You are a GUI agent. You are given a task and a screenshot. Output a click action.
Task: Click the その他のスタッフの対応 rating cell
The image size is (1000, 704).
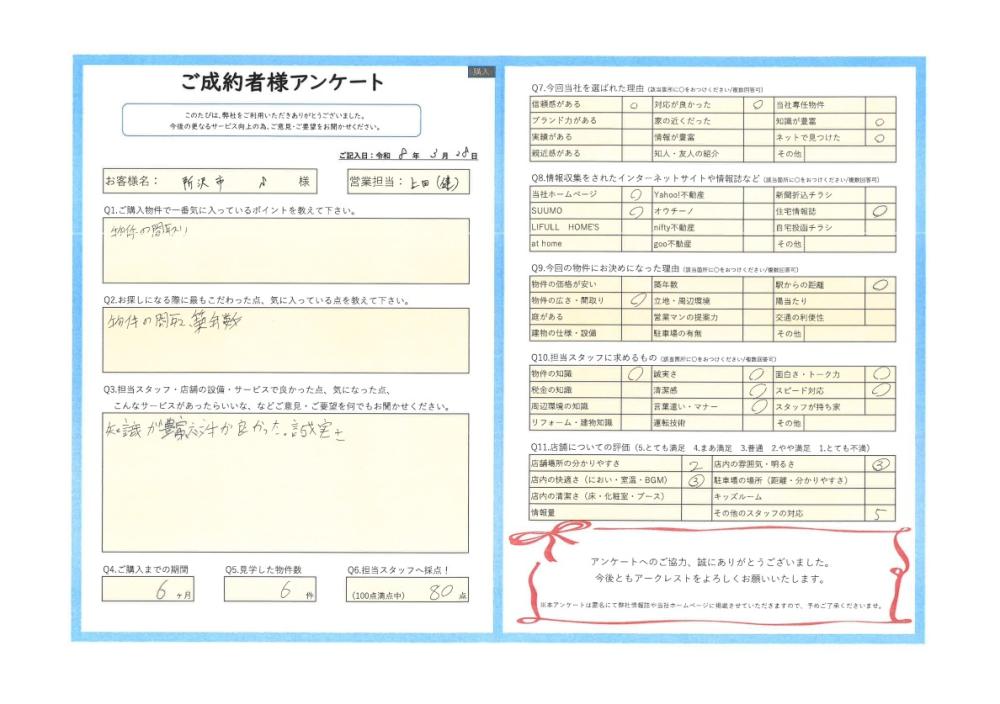click(880, 513)
